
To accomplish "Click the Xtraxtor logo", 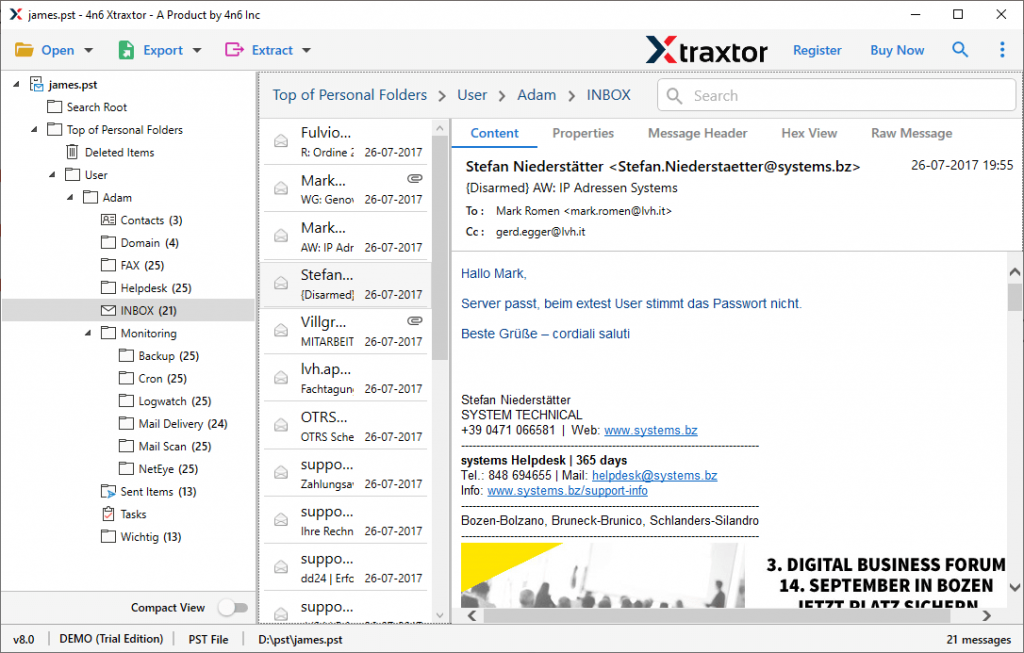I will pos(707,49).
